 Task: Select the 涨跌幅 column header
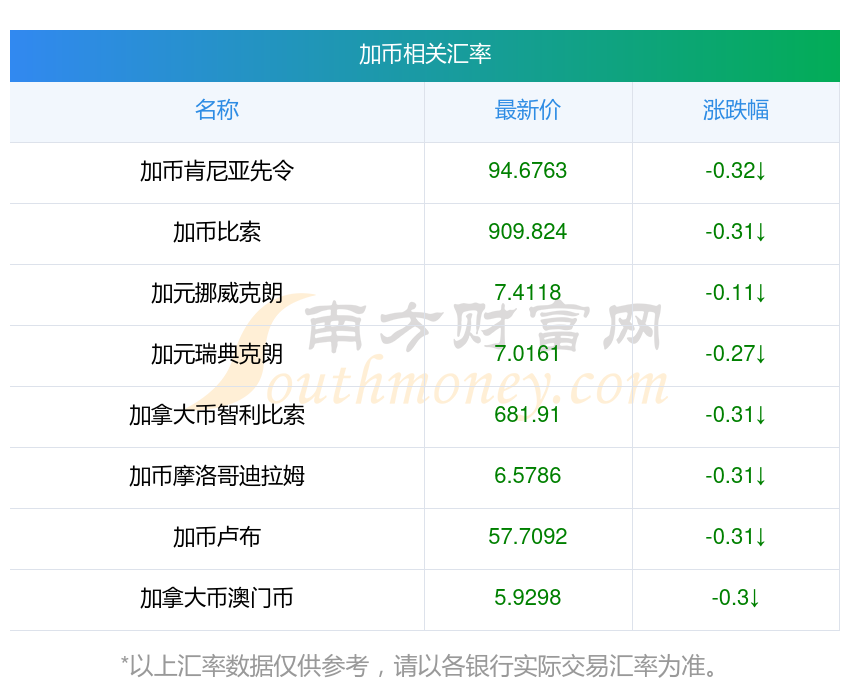736,110
